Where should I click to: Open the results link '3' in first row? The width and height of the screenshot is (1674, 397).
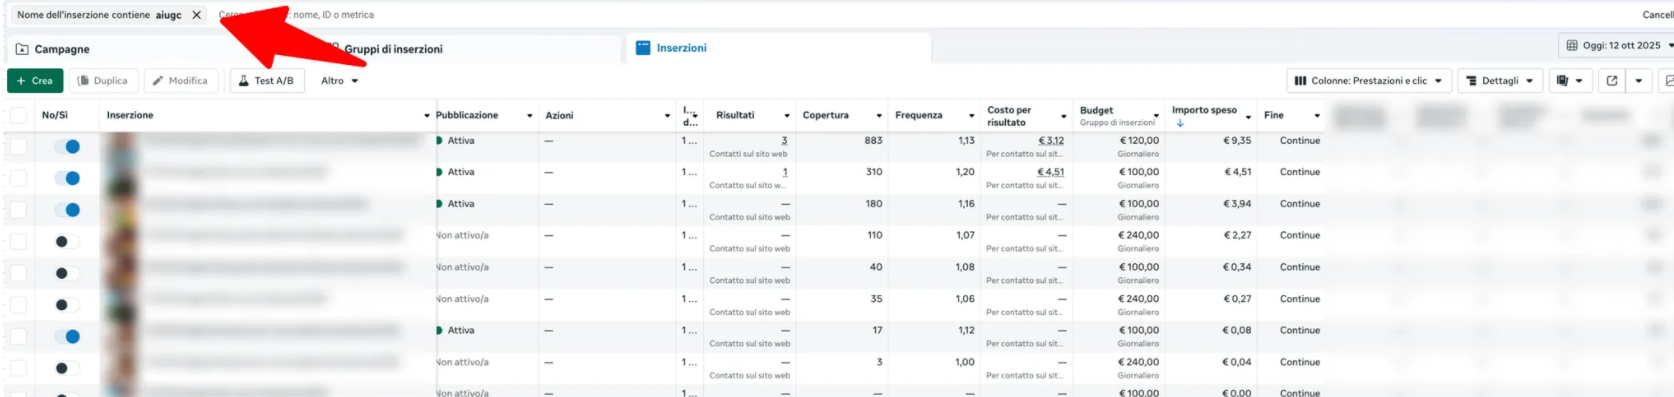point(784,141)
